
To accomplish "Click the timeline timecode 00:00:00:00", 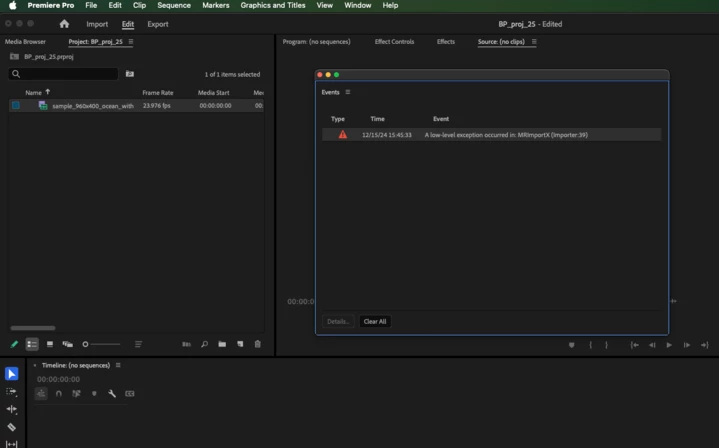I will point(58,379).
